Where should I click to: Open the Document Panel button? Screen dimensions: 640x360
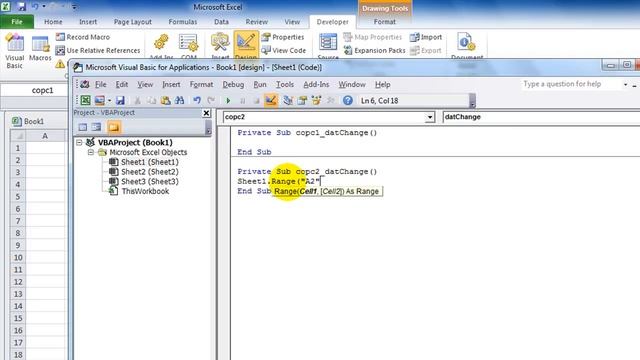[x=467, y=46]
